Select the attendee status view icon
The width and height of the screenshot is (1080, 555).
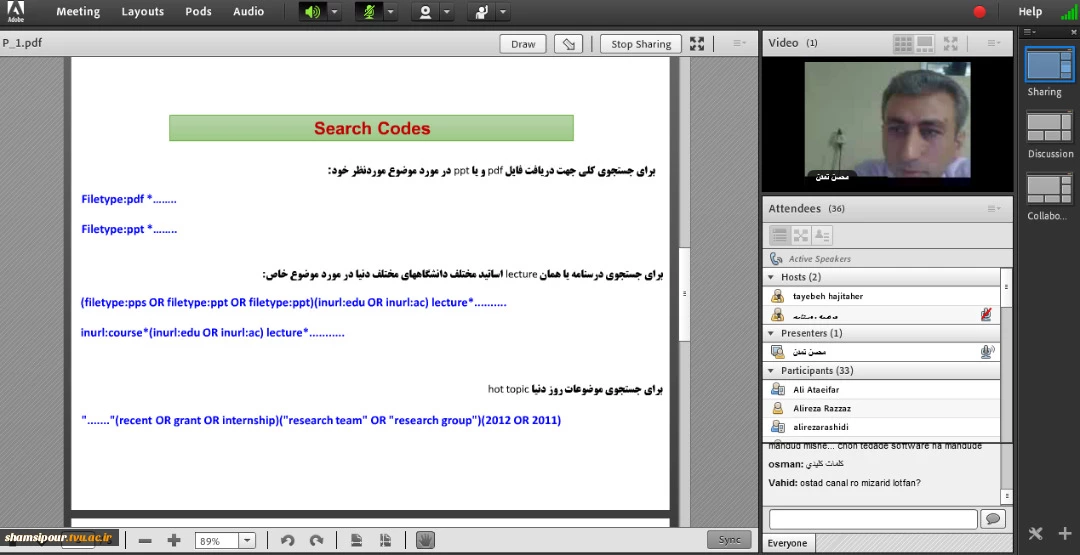click(822, 235)
